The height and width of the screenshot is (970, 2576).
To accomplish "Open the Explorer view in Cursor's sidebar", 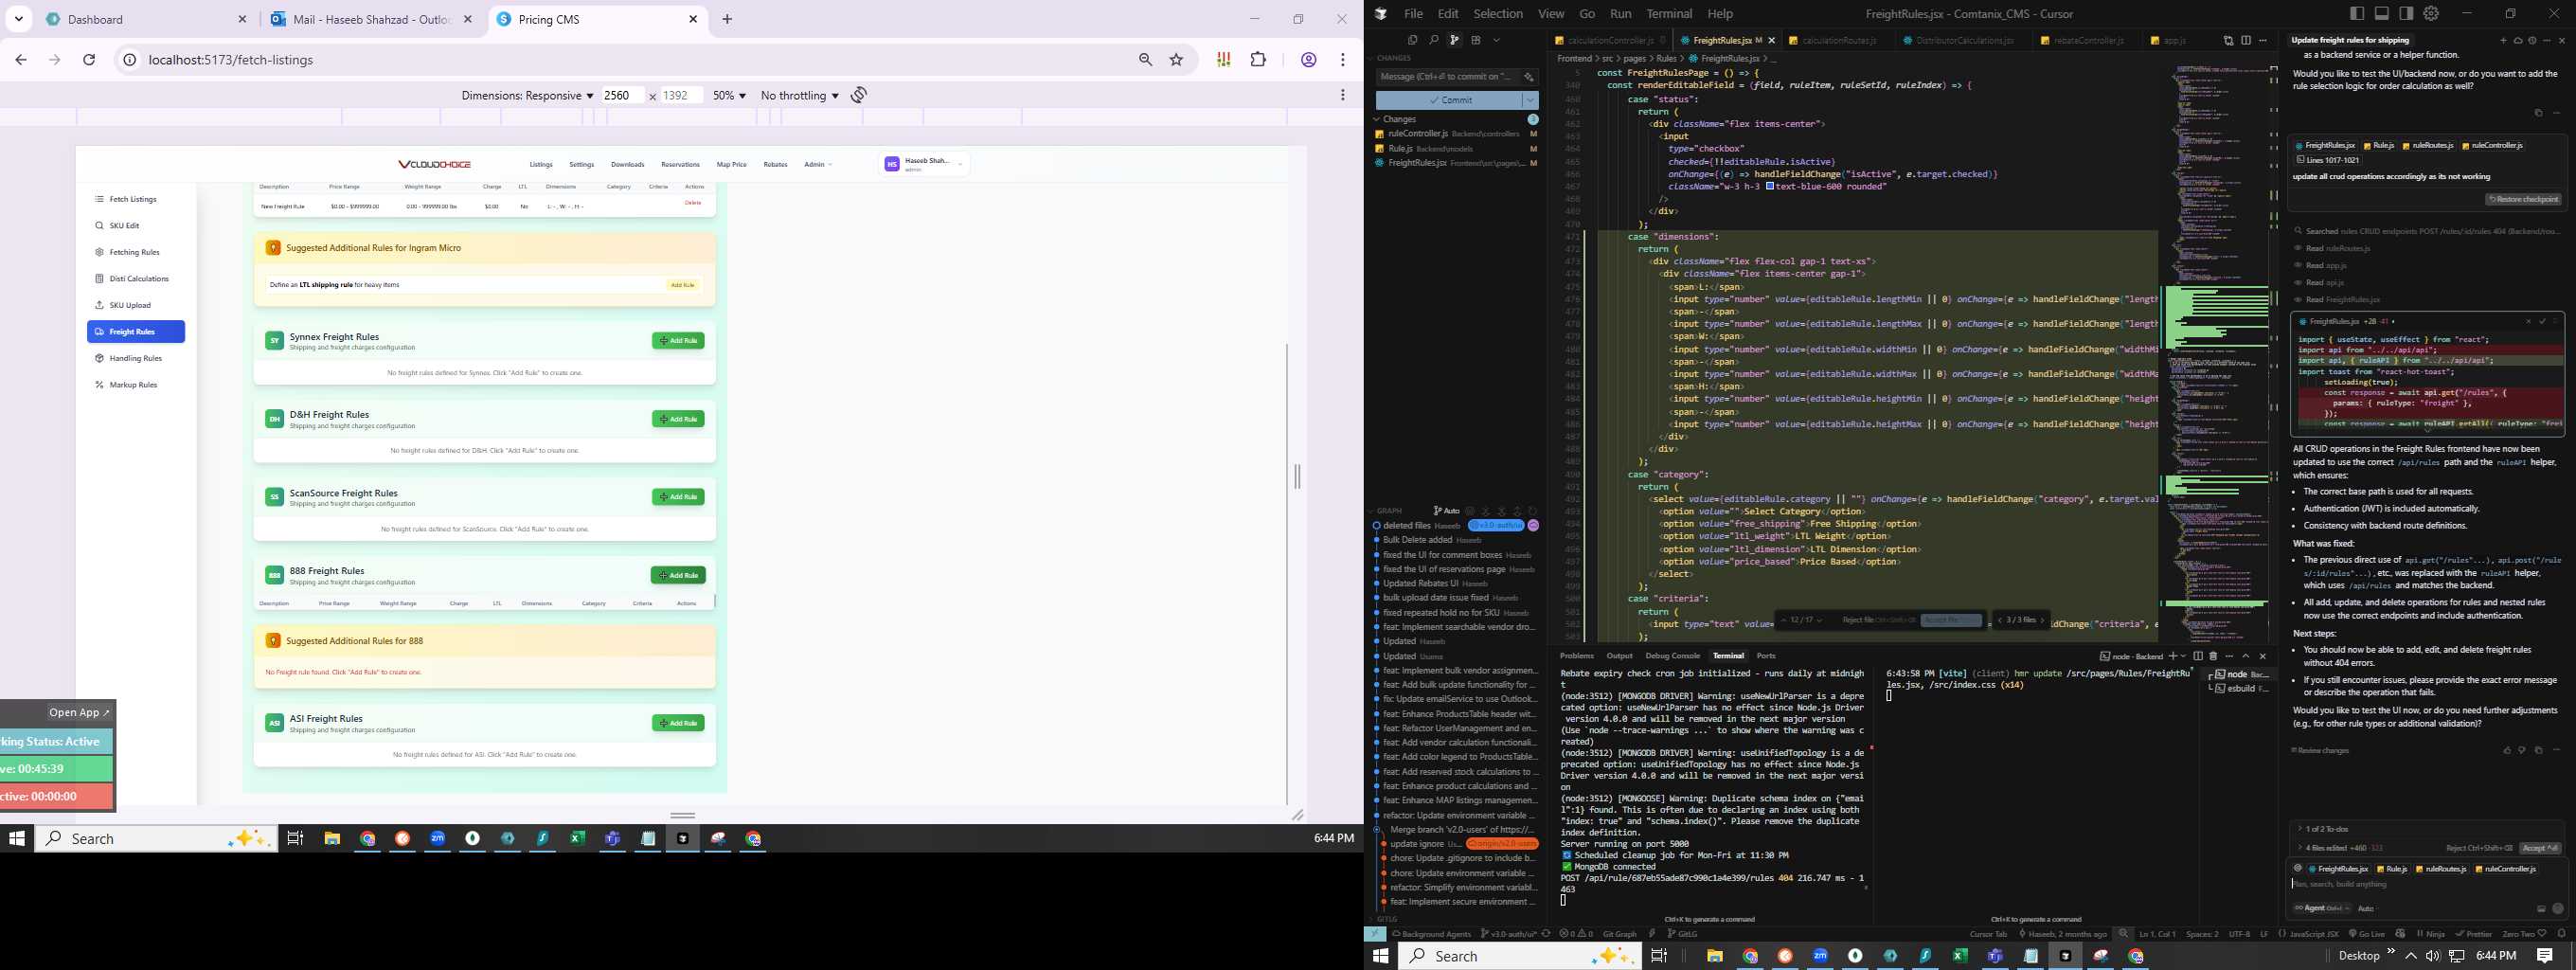I will [x=1413, y=41].
